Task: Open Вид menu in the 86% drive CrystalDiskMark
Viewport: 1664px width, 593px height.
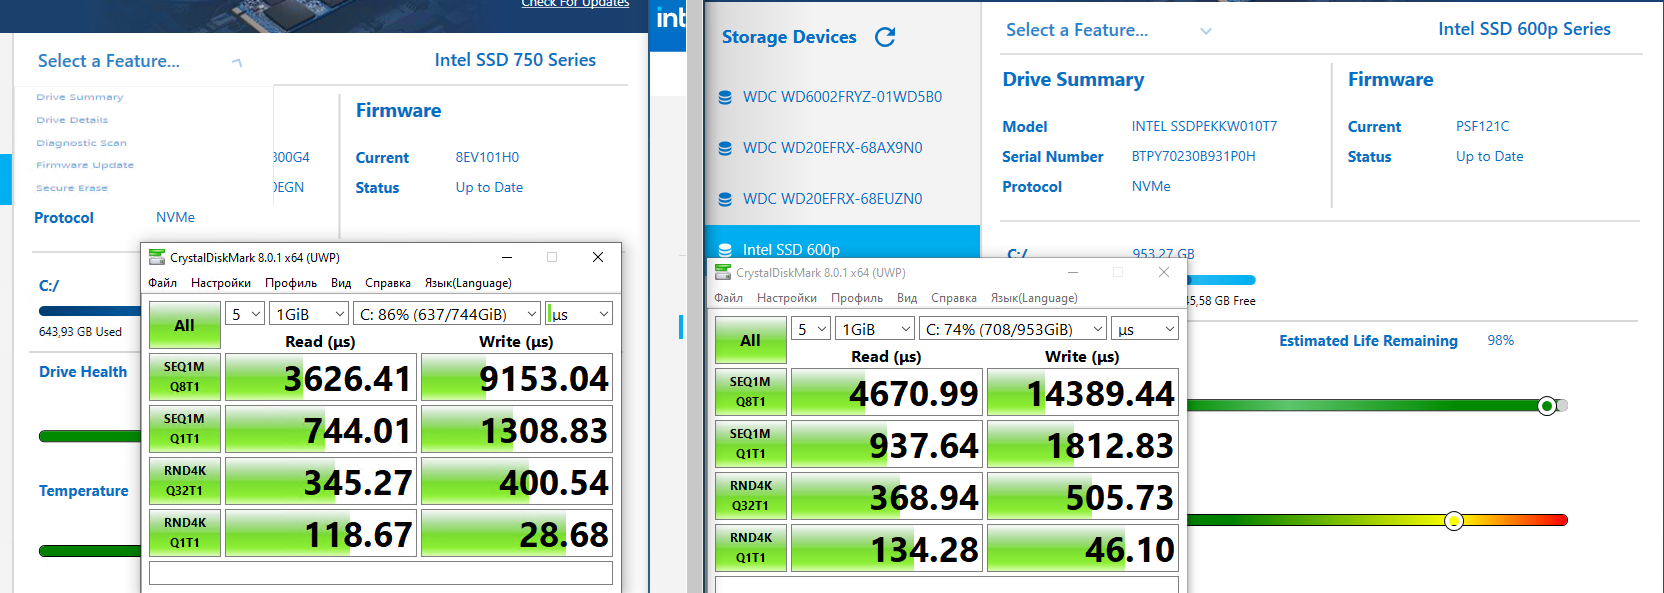Action: (341, 283)
